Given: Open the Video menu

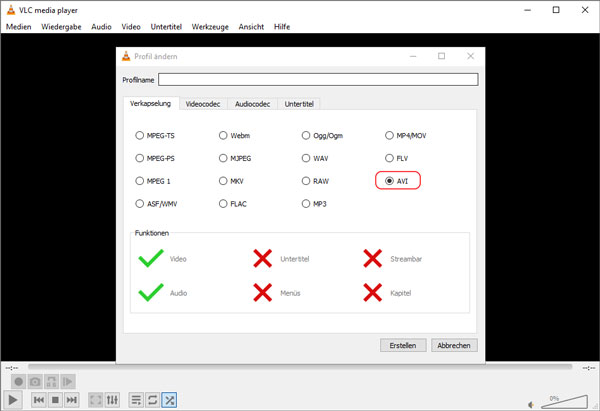Looking at the screenshot, I should [x=131, y=27].
